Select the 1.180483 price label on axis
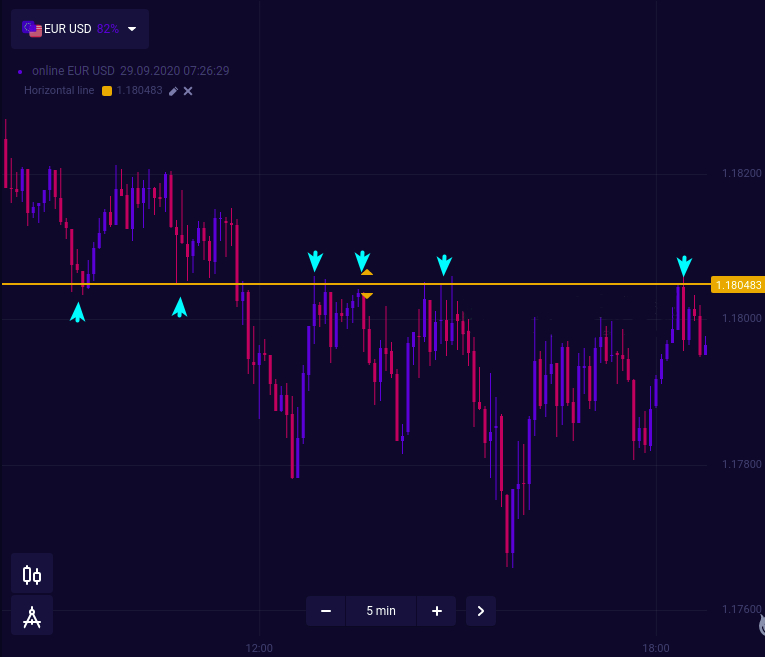 tap(738, 285)
